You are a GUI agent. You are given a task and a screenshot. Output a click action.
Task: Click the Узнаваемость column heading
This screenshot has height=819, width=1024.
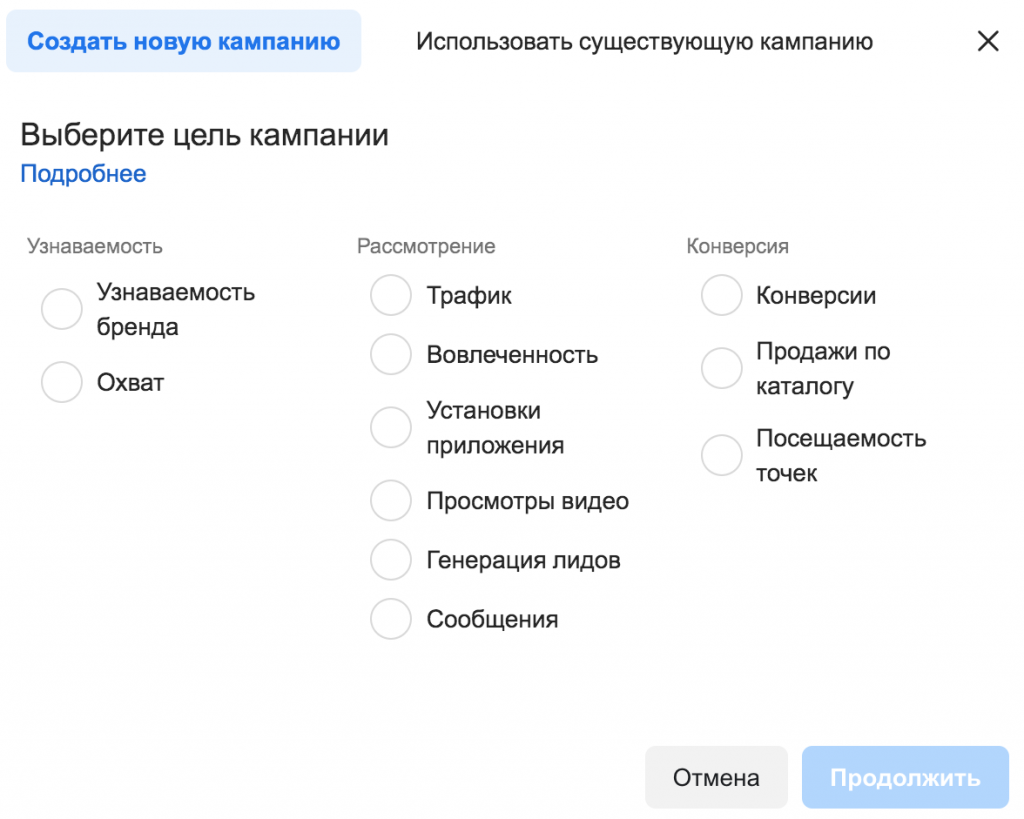pos(95,246)
